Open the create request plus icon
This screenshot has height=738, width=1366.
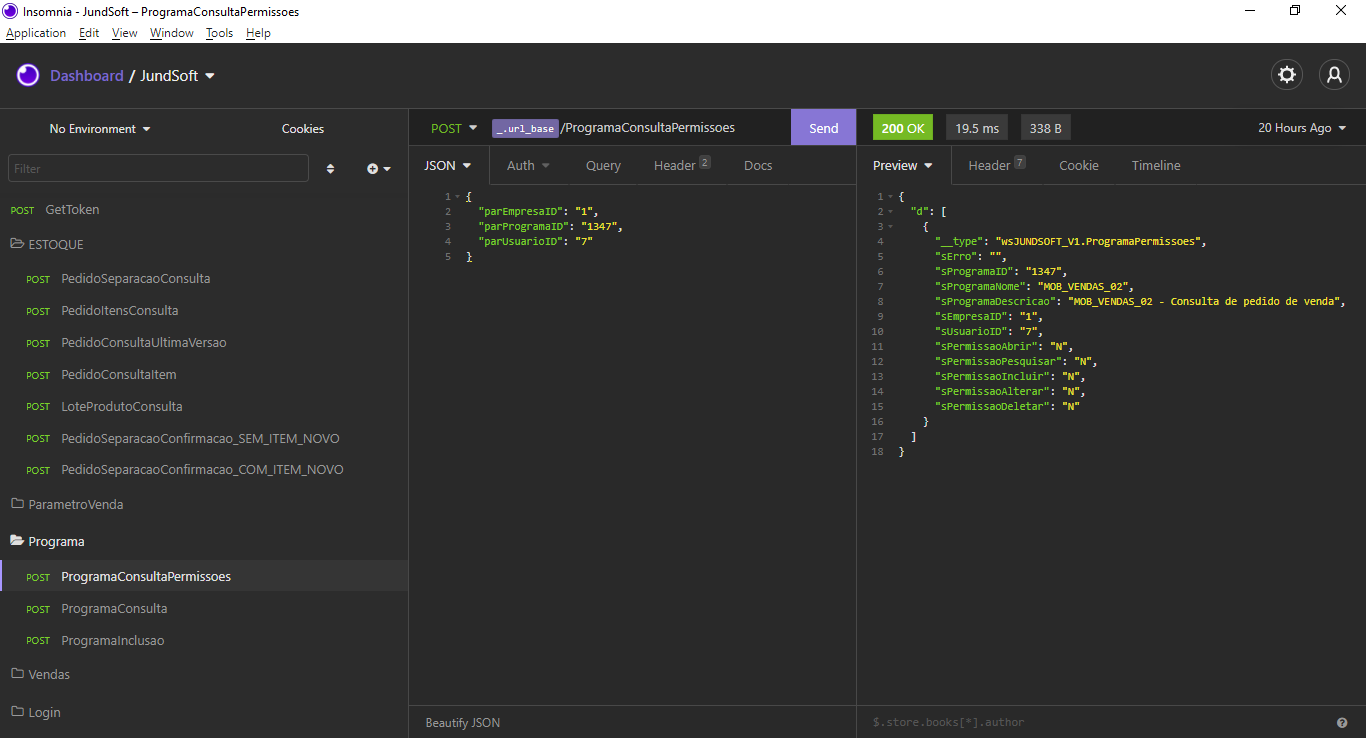(379, 169)
